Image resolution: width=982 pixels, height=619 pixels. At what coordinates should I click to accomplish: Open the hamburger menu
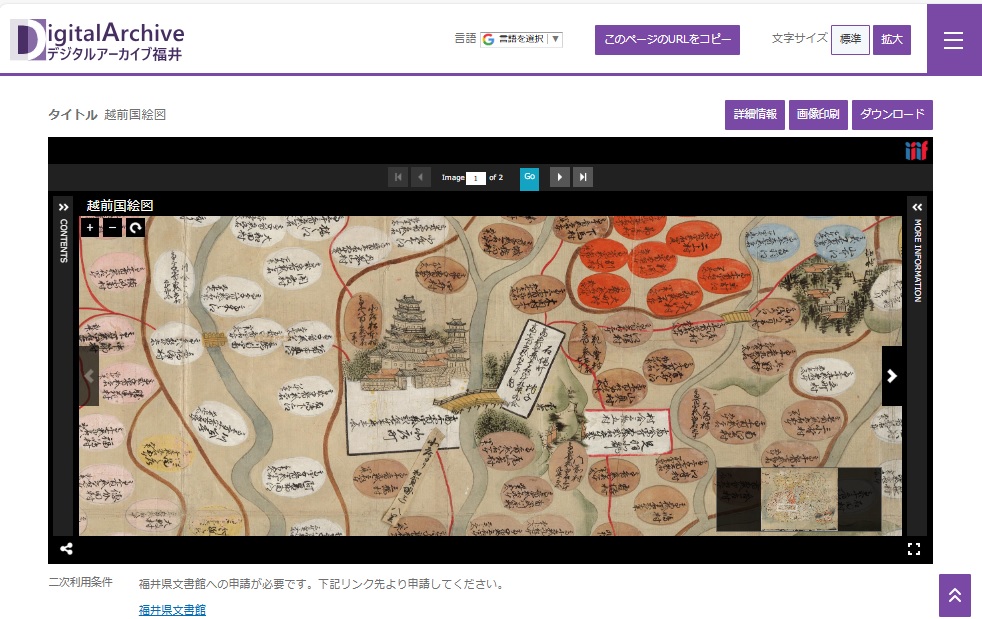[x=953, y=39]
